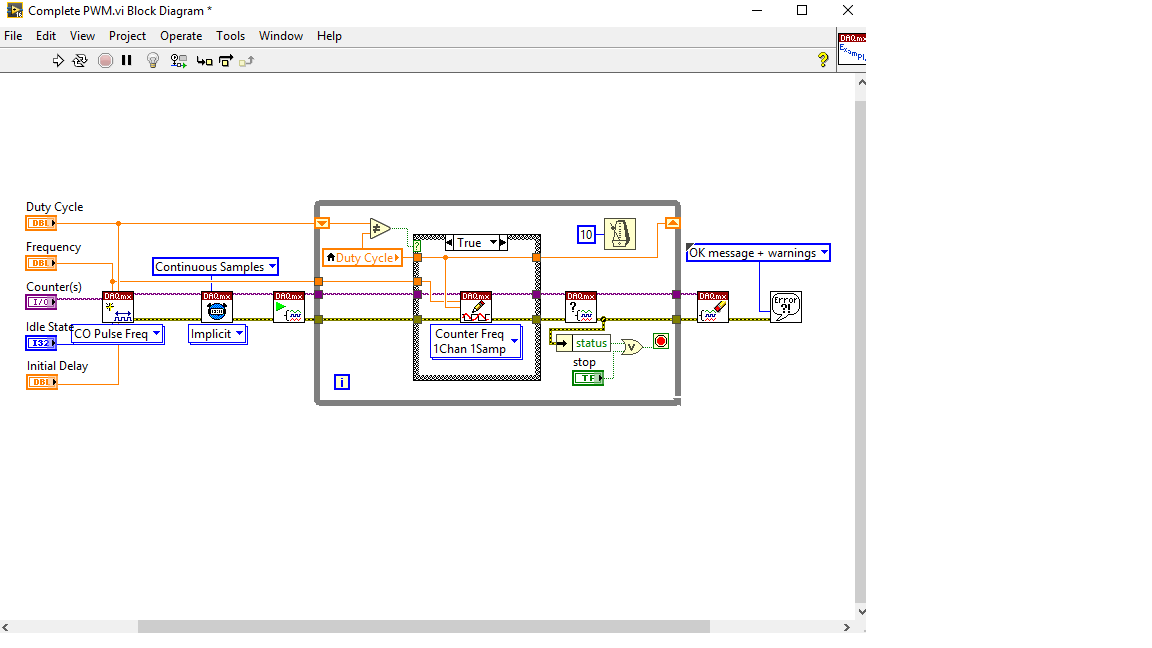The width and height of the screenshot is (1152, 648).
Task: Click the Wait Until Next ms Multiple node
Action: pyautogui.click(x=621, y=233)
